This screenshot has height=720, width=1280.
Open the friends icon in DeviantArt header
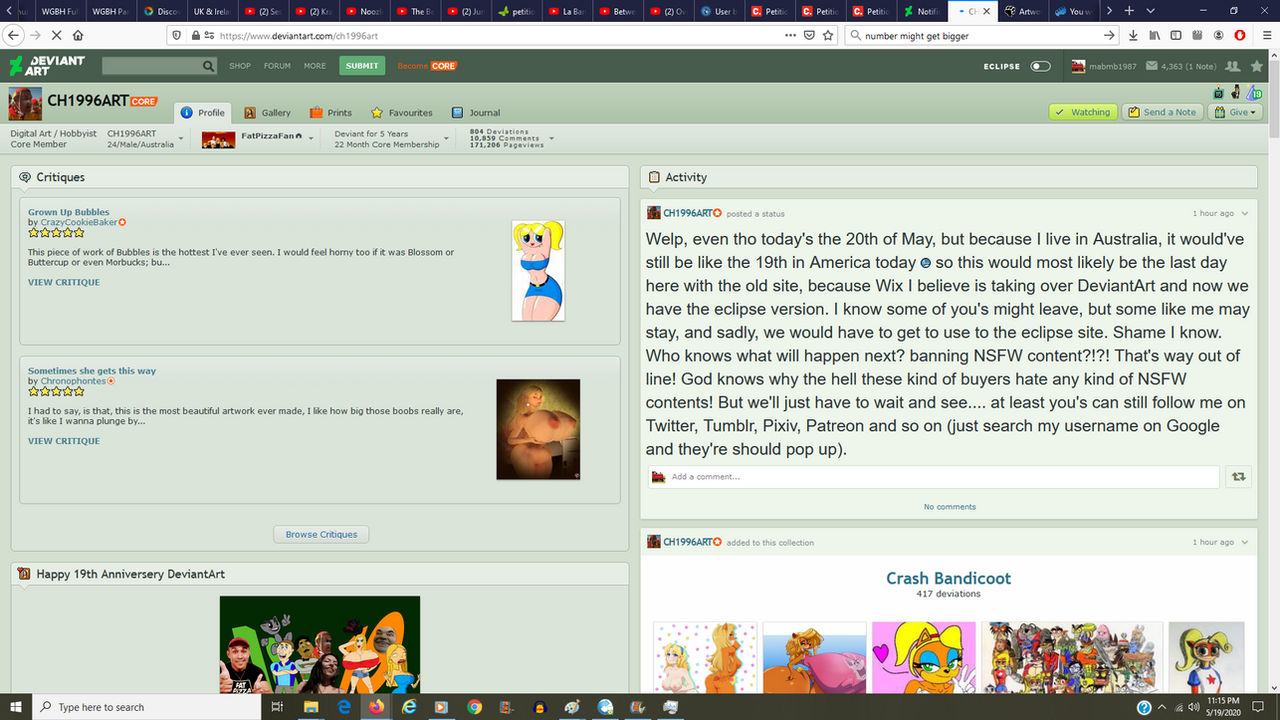[x=1233, y=66]
